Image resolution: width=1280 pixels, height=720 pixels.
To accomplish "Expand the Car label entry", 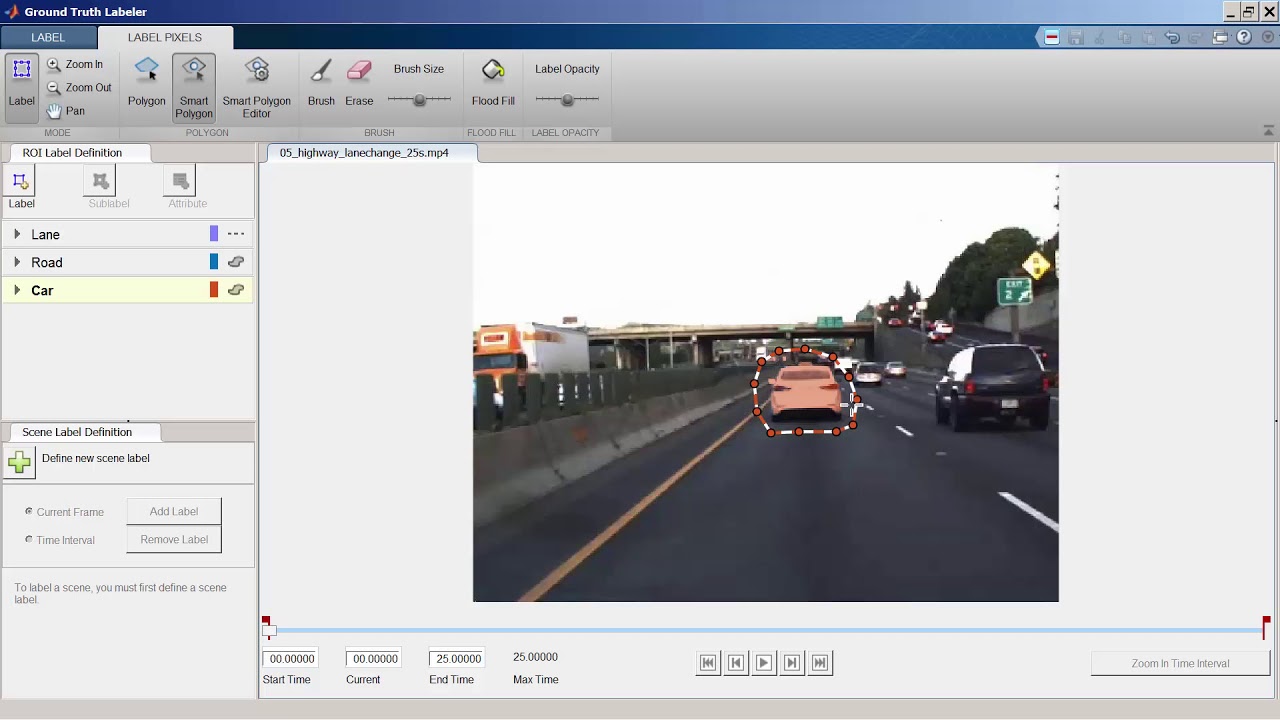I will (x=17, y=290).
